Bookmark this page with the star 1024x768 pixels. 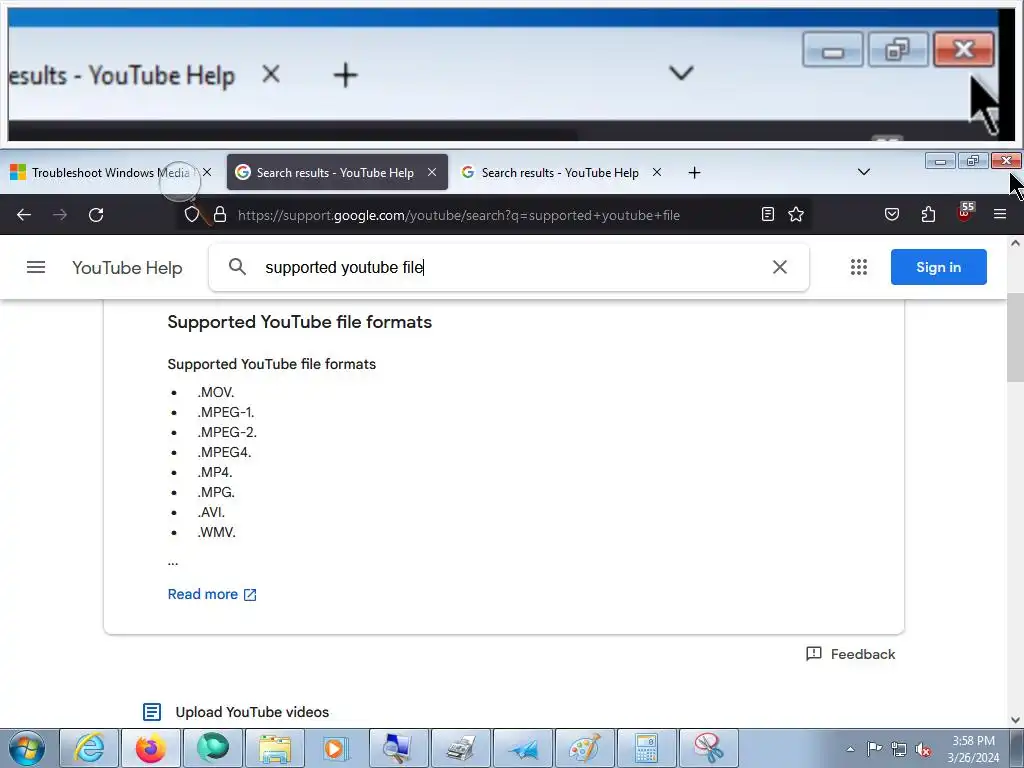point(796,214)
